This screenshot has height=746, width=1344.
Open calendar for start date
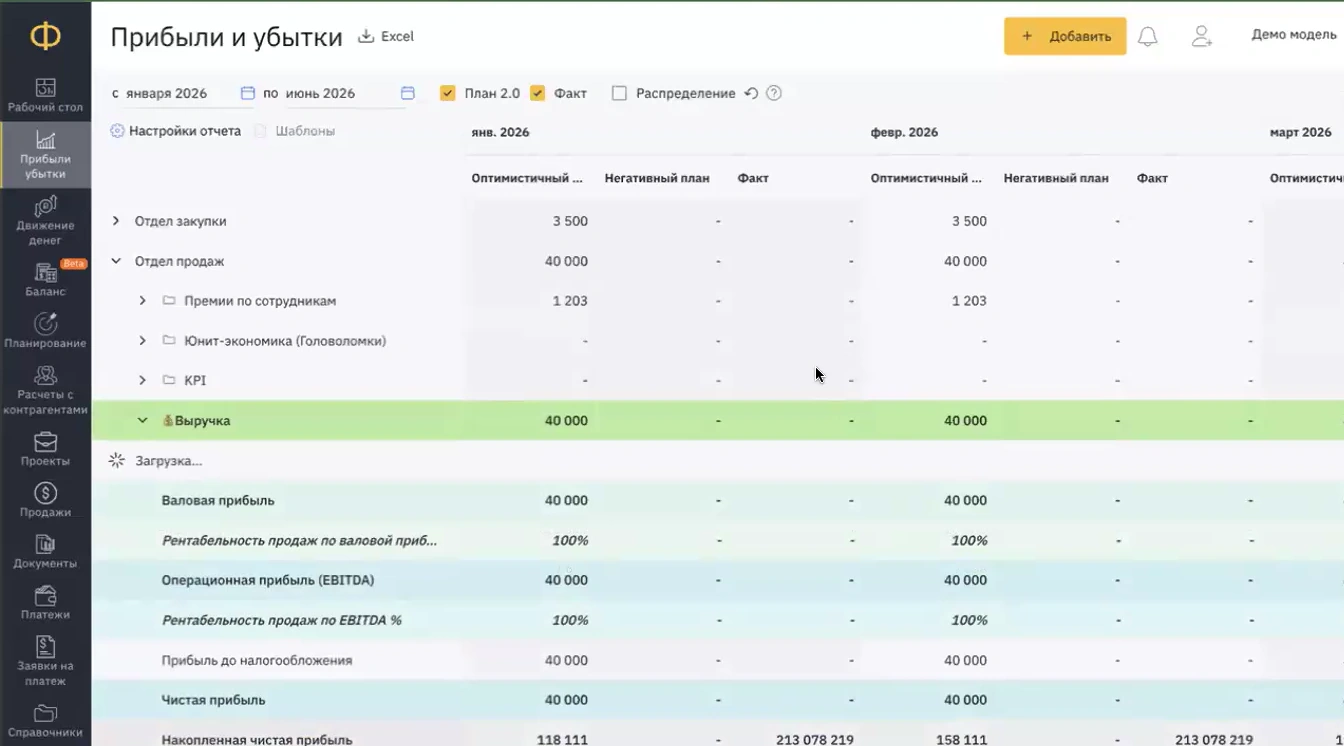click(x=248, y=93)
